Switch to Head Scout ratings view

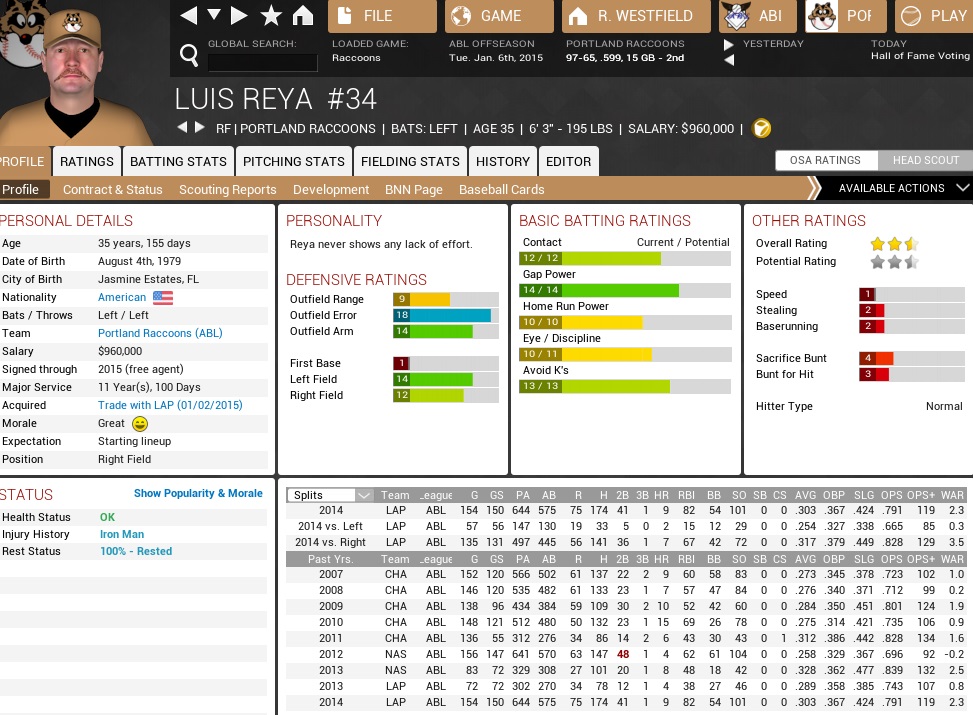click(x=925, y=160)
